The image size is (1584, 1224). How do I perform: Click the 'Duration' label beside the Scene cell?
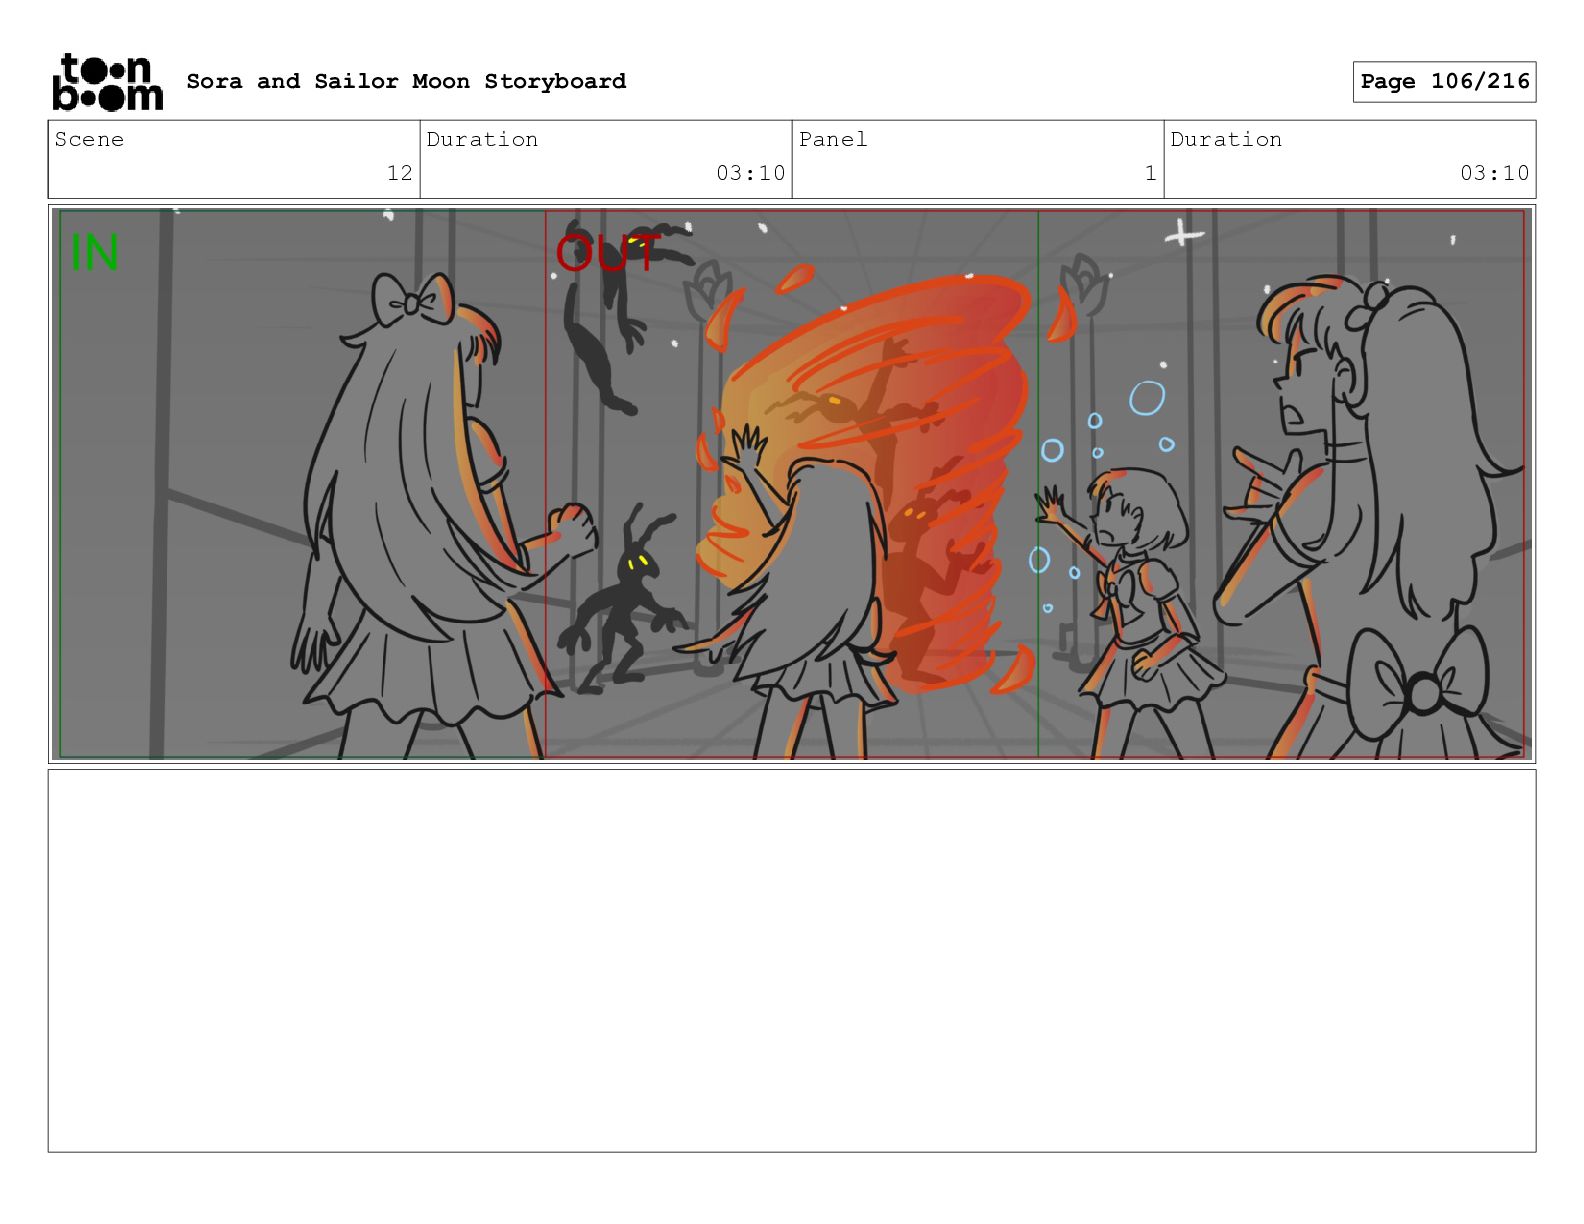[482, 140]
